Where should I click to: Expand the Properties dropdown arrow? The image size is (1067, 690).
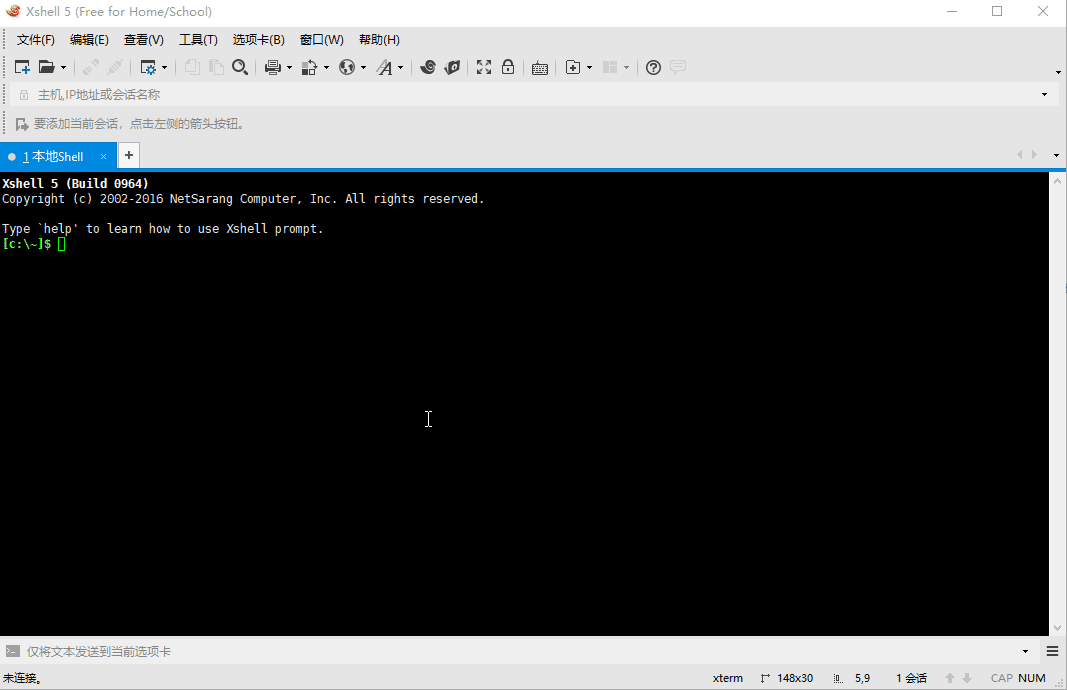tap(164, 67)
